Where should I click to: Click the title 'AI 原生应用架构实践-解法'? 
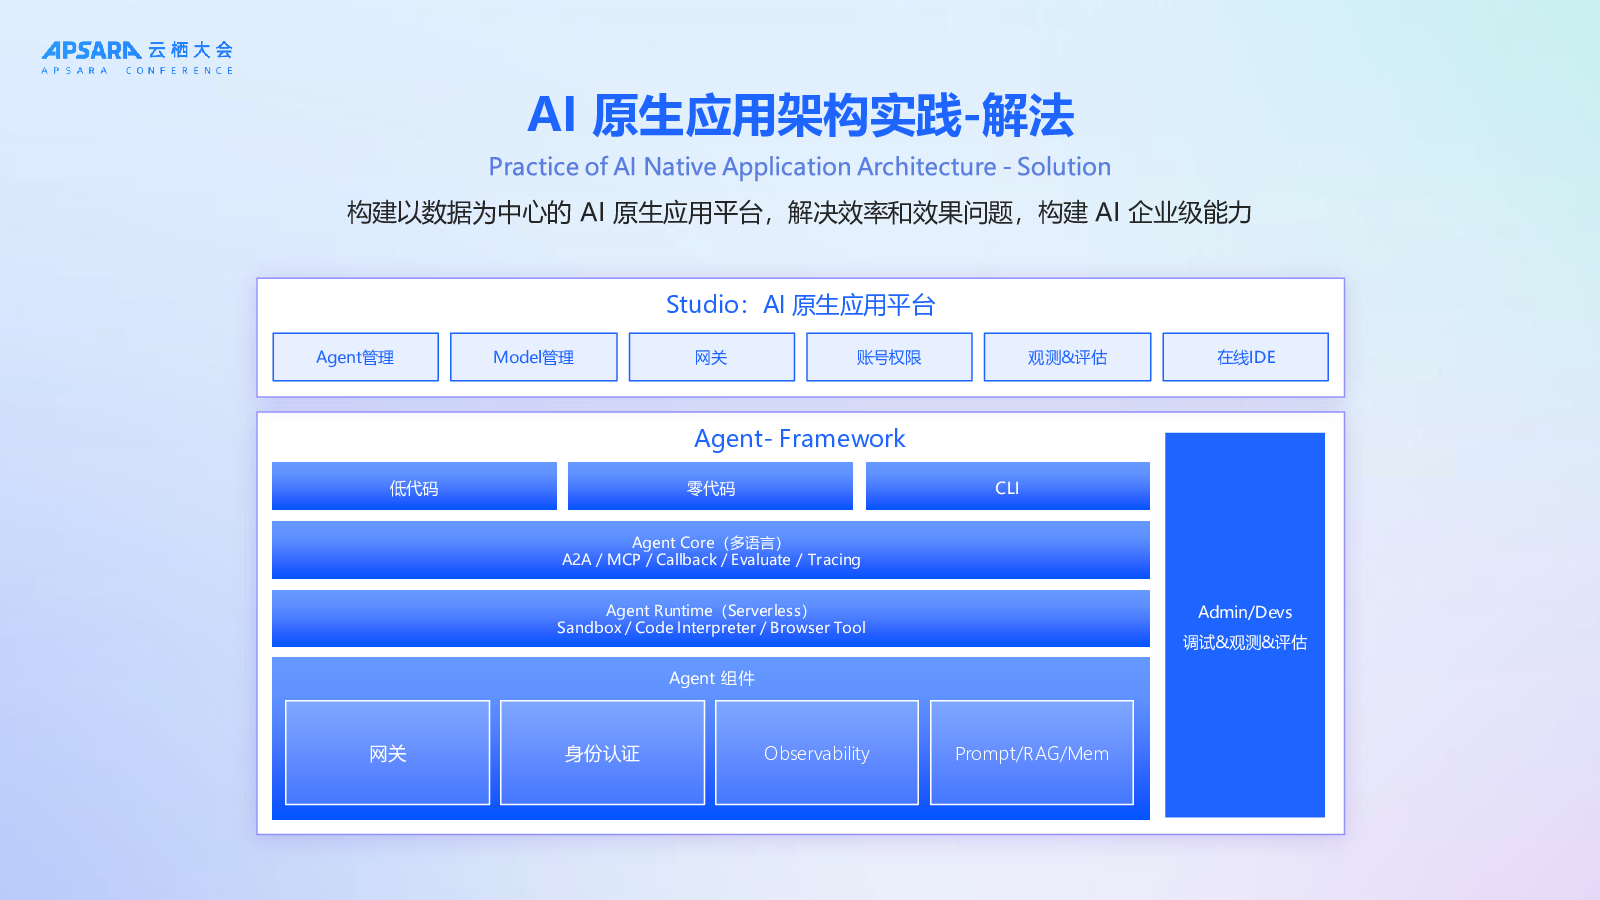click(x=800, y=115)
